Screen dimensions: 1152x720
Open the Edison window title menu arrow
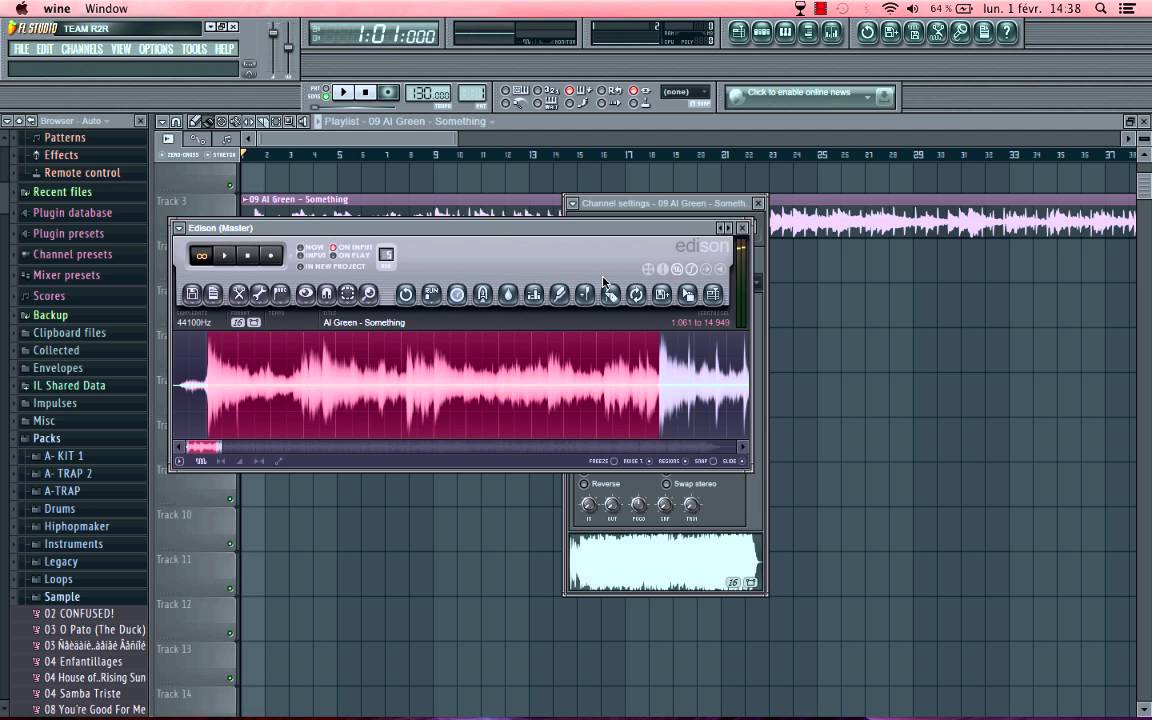pos(179,228)
